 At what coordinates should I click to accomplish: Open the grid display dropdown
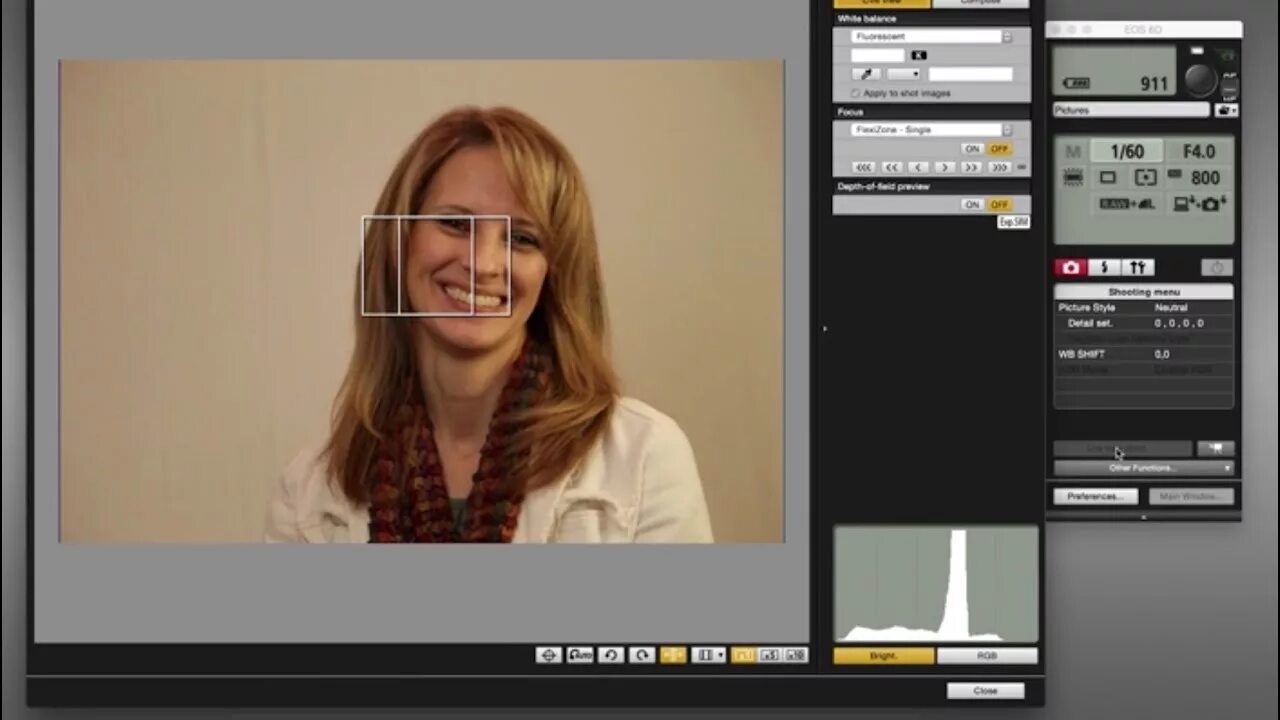(x=709, y=655)
